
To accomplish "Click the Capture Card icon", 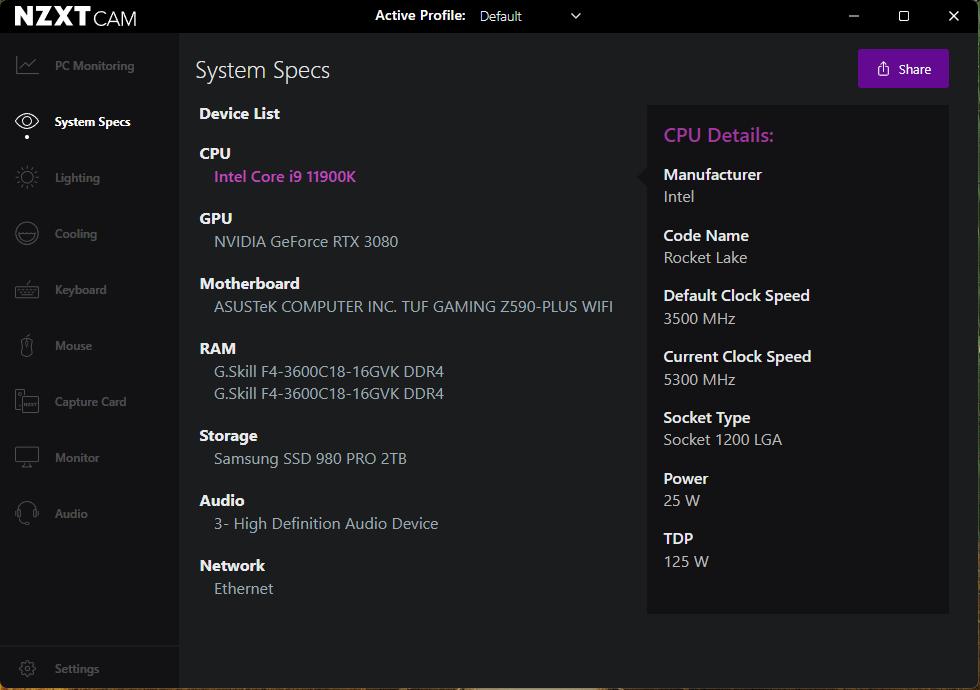I will [27, 401].
